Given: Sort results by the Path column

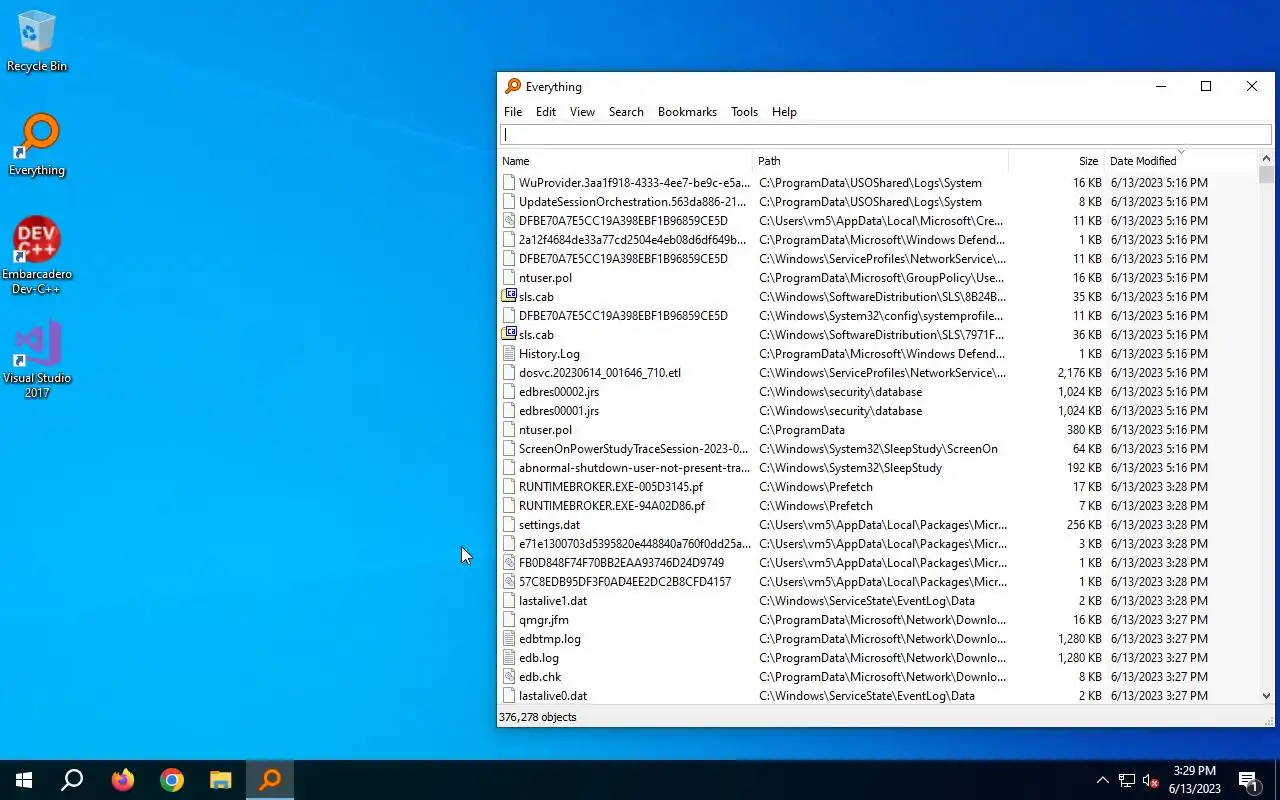Looking at the screenshot, I should (880, 161).
